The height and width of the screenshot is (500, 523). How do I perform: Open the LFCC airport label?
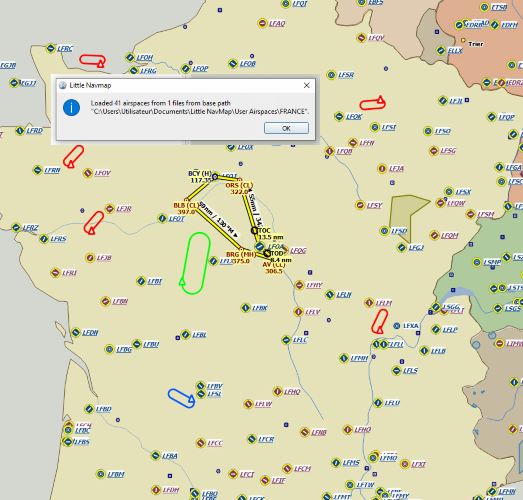point(214,443)
